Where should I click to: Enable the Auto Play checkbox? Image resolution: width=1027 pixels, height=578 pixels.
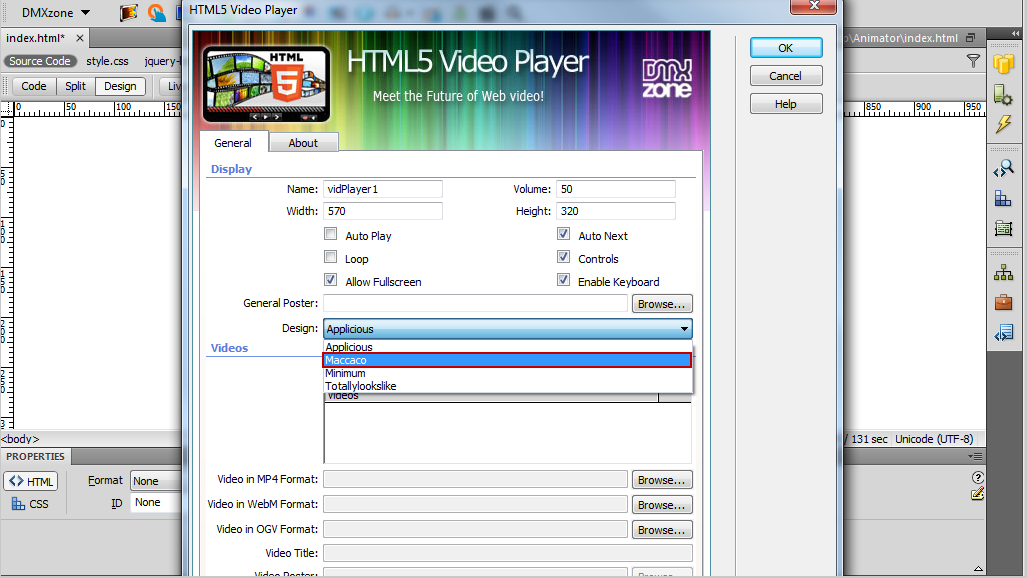(331, 234)
